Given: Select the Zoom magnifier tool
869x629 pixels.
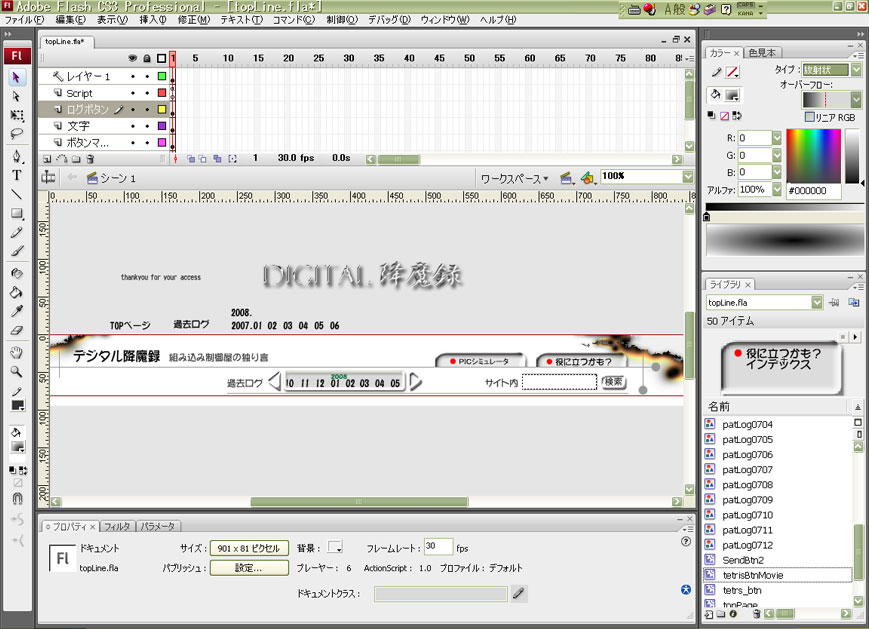Looking at the screenshot, I should (17, 371).
